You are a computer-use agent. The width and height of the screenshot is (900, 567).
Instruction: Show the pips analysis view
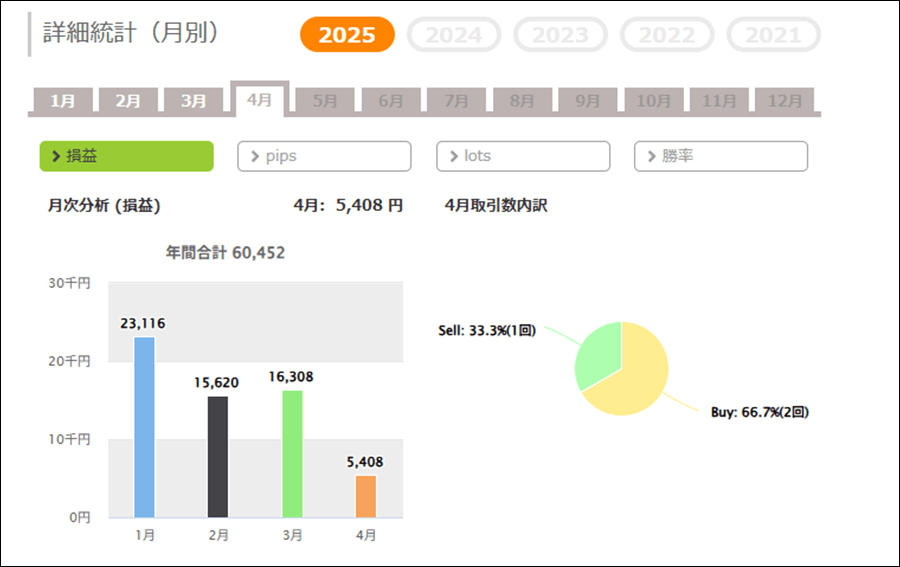click(x=324, y=156)
